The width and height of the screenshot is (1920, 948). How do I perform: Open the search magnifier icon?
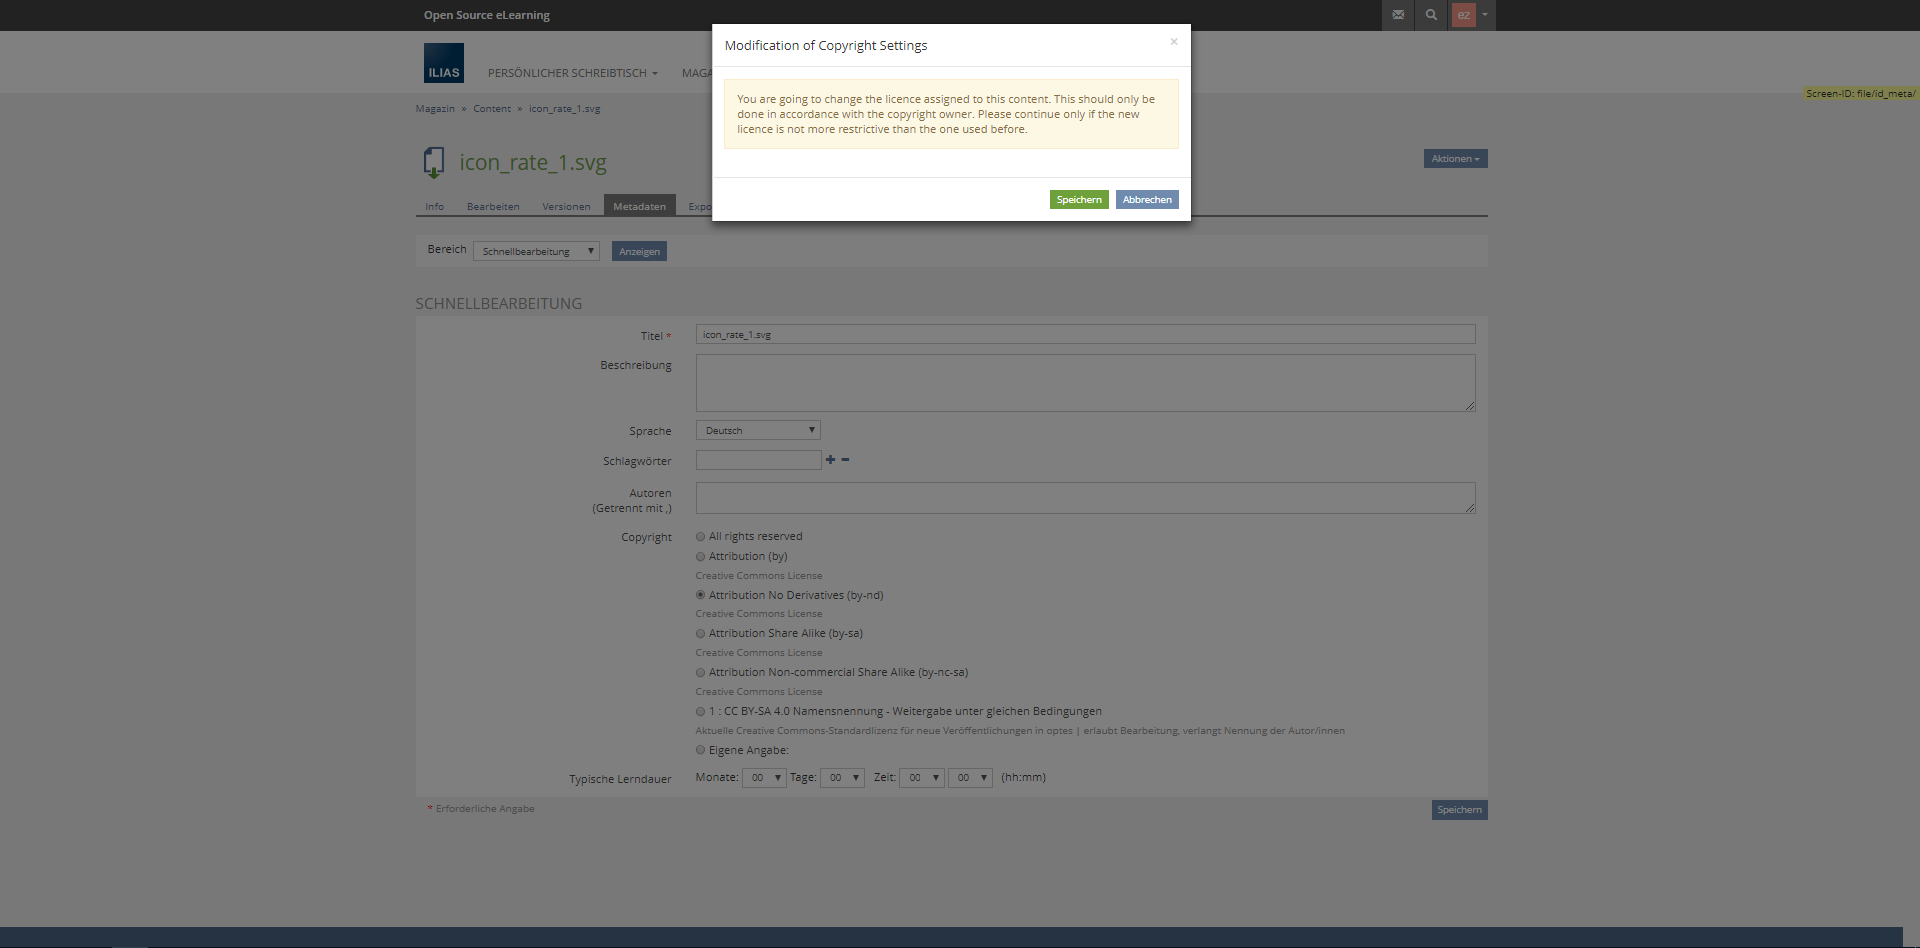coord(1431,15)
